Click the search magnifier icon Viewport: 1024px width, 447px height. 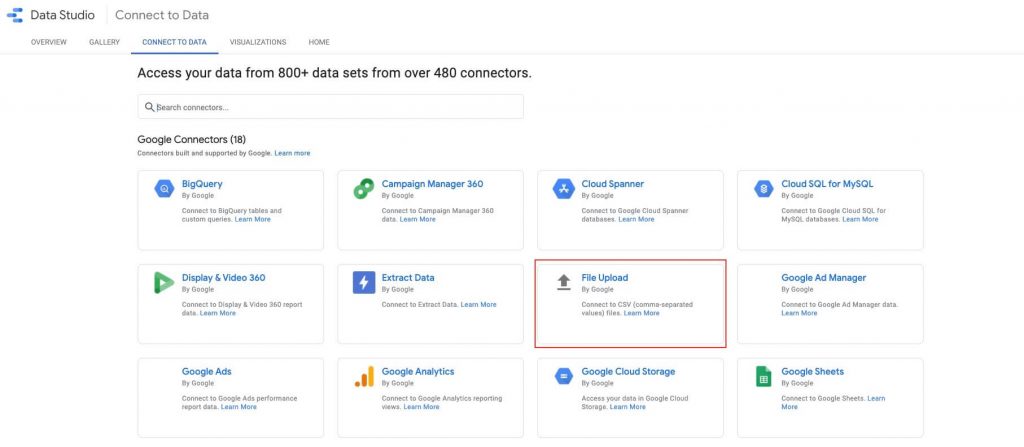pyautogui.click(x=150, y=107)
